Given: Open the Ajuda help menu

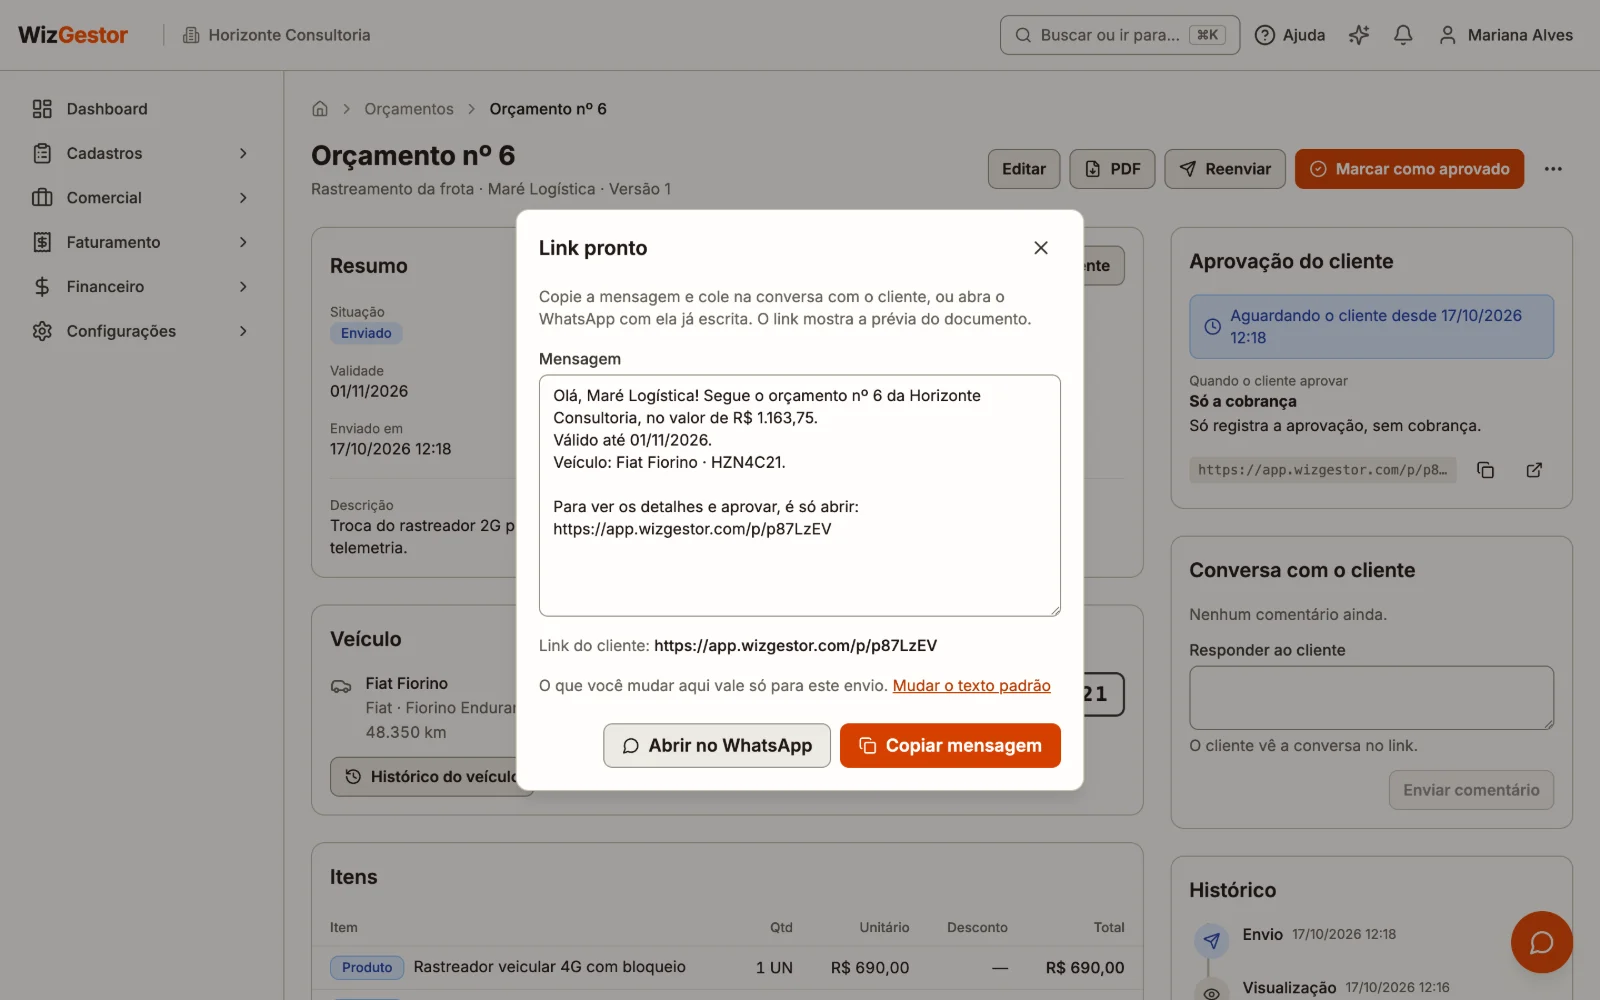Looking at the screenshot, I should click(1290, 35).
